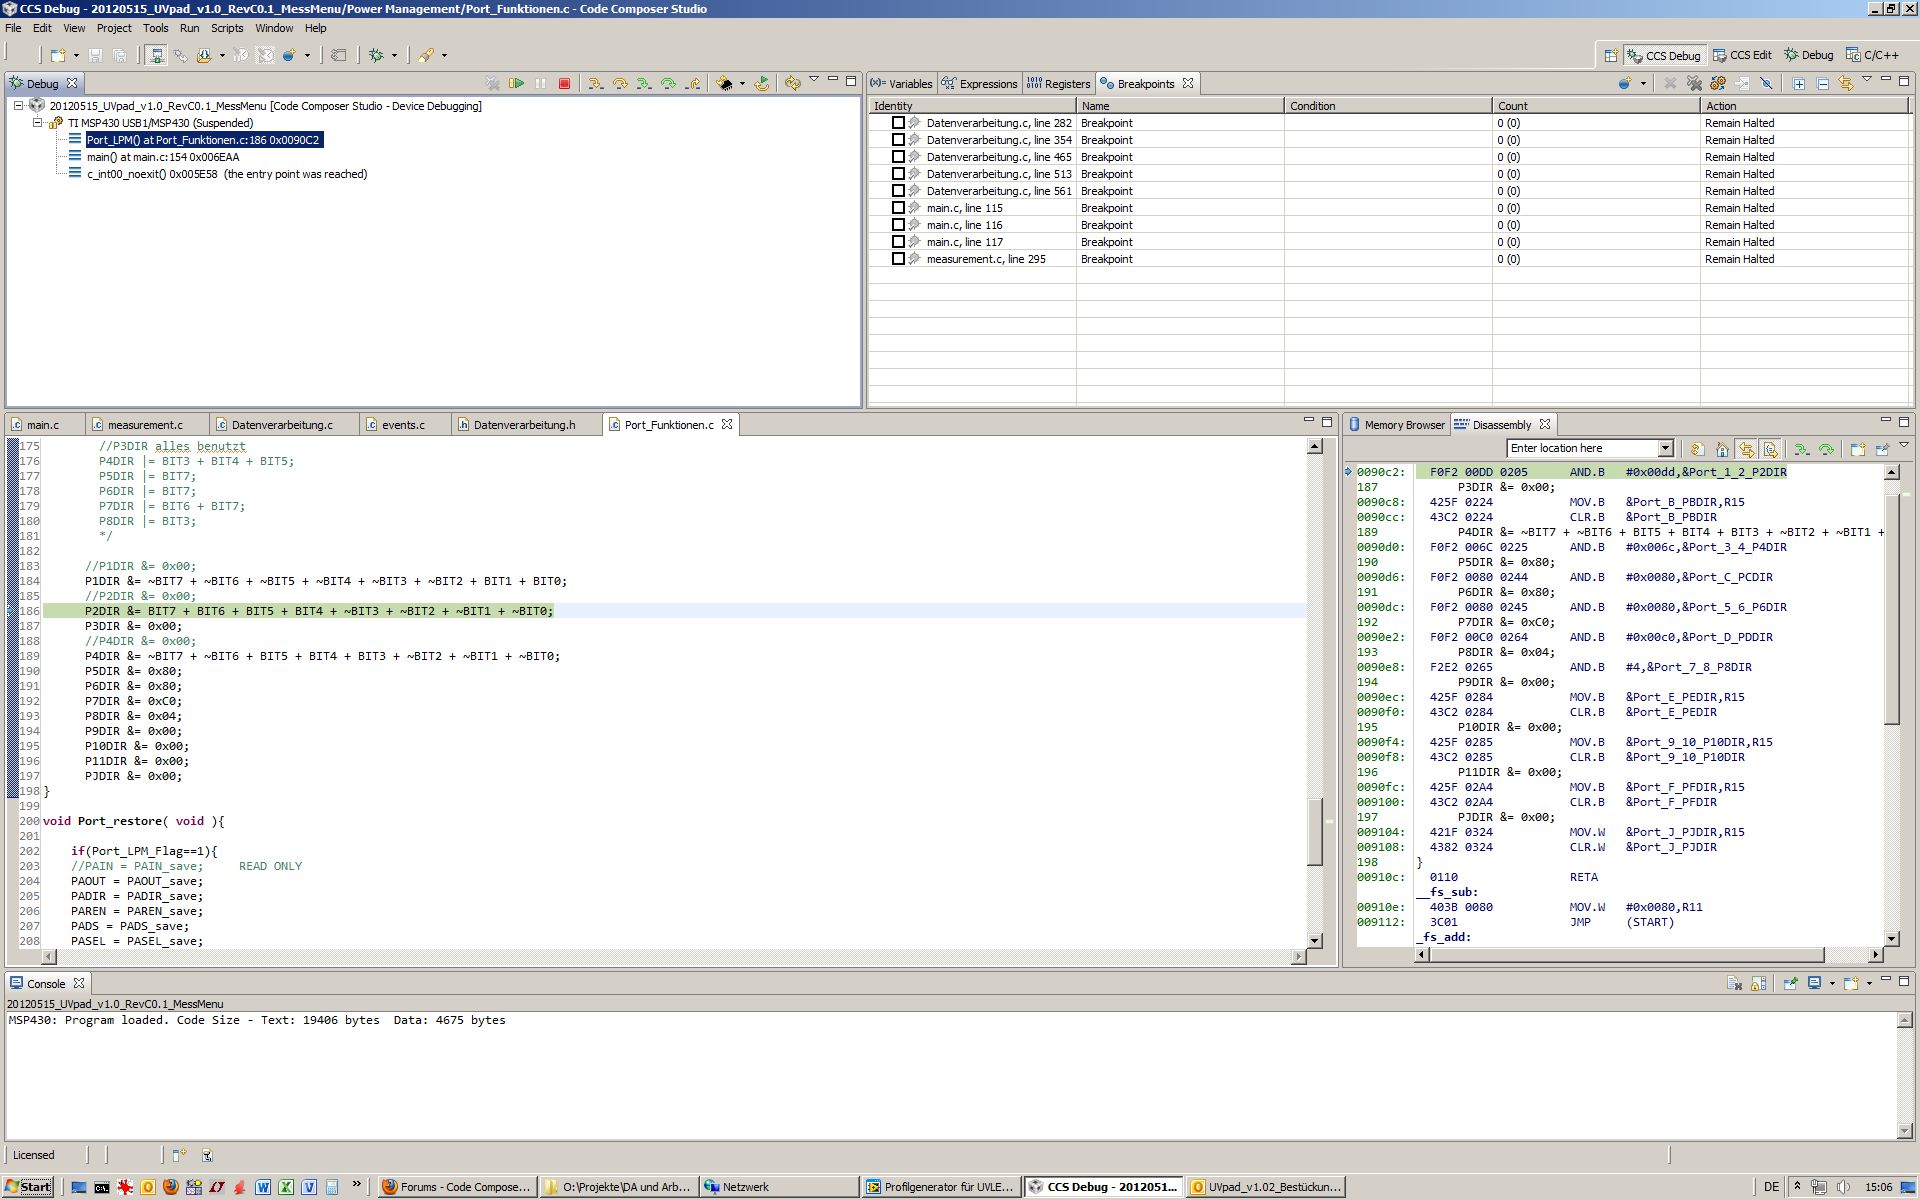Click Skip All Breakpoints icon
Image resolution: width=1920 pixels, height=1200 pixels.
tap(1766, 84)
